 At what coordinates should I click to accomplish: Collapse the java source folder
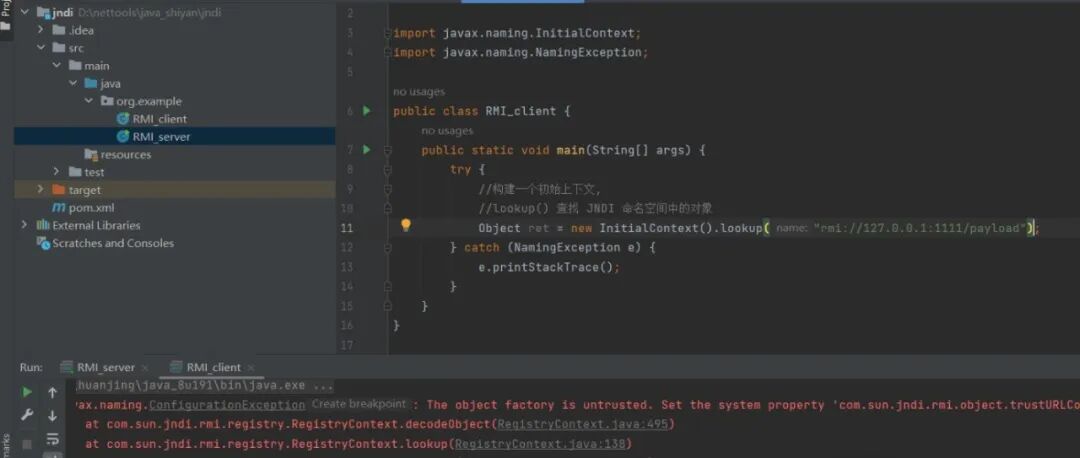pos(72,83)
